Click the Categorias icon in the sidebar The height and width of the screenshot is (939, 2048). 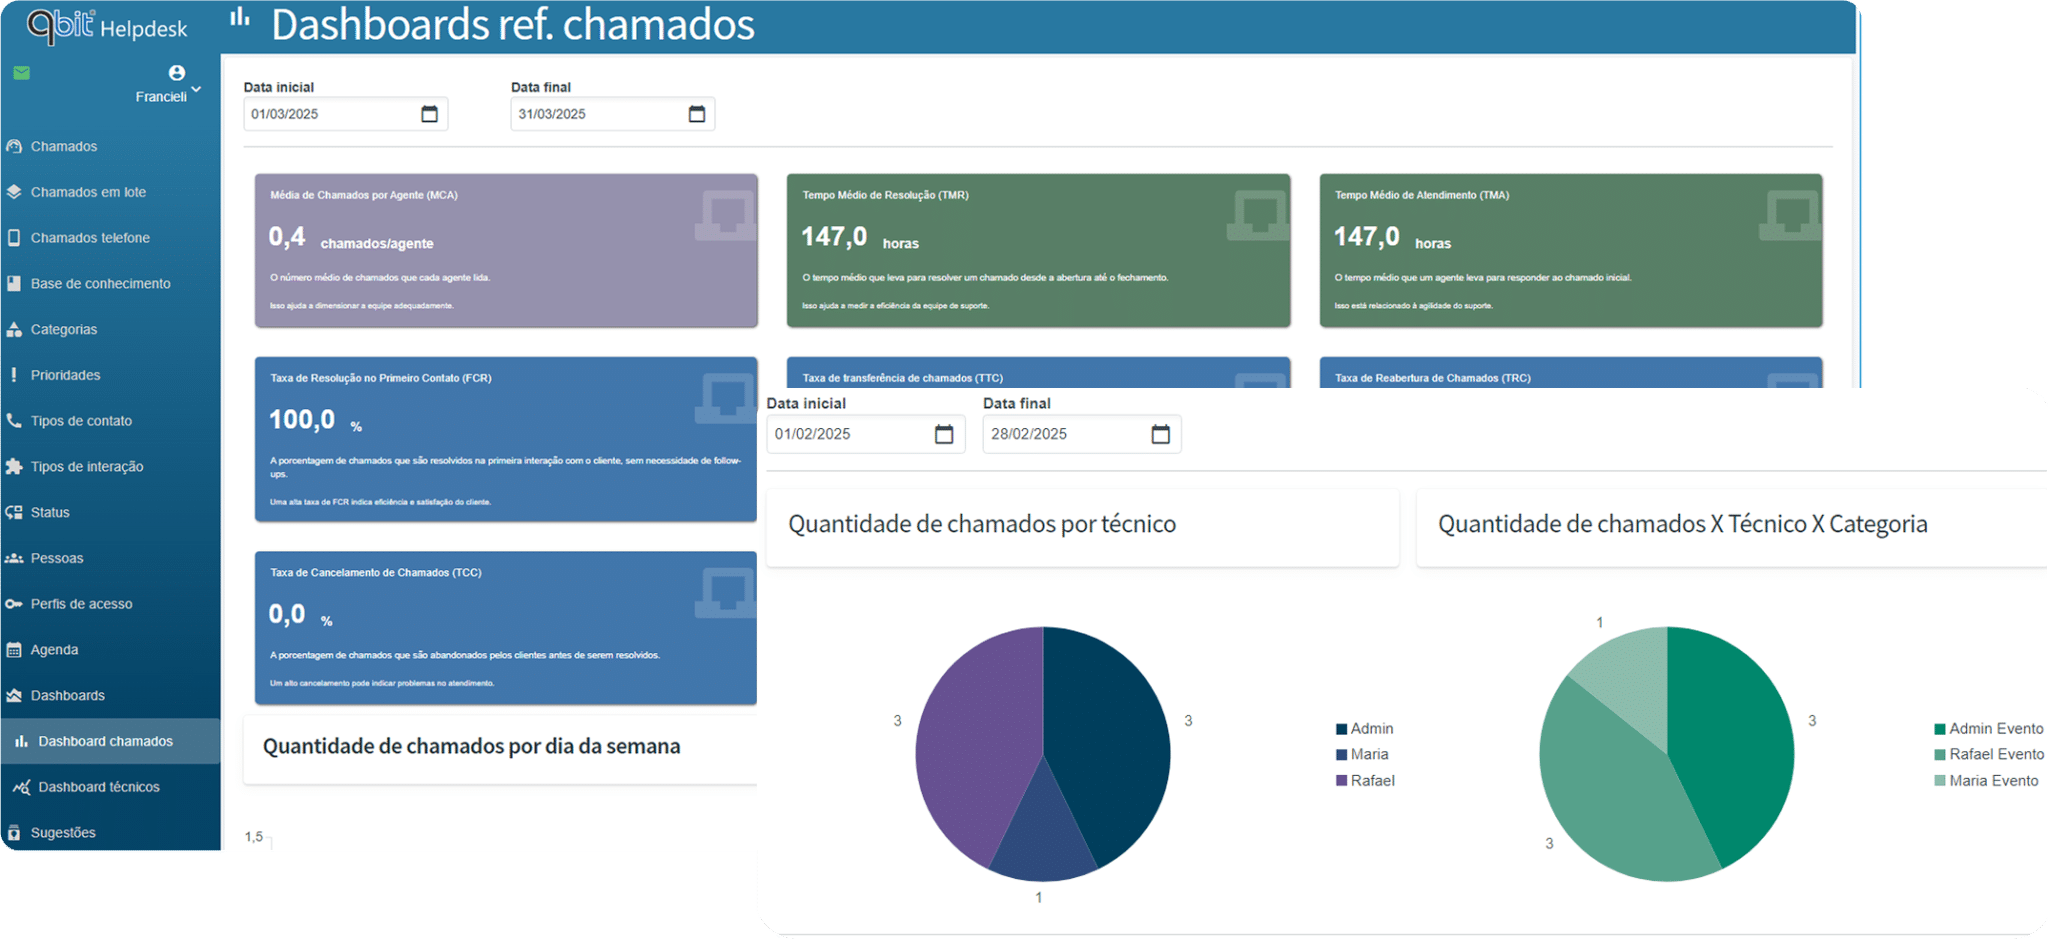click(x=13, y=328)
